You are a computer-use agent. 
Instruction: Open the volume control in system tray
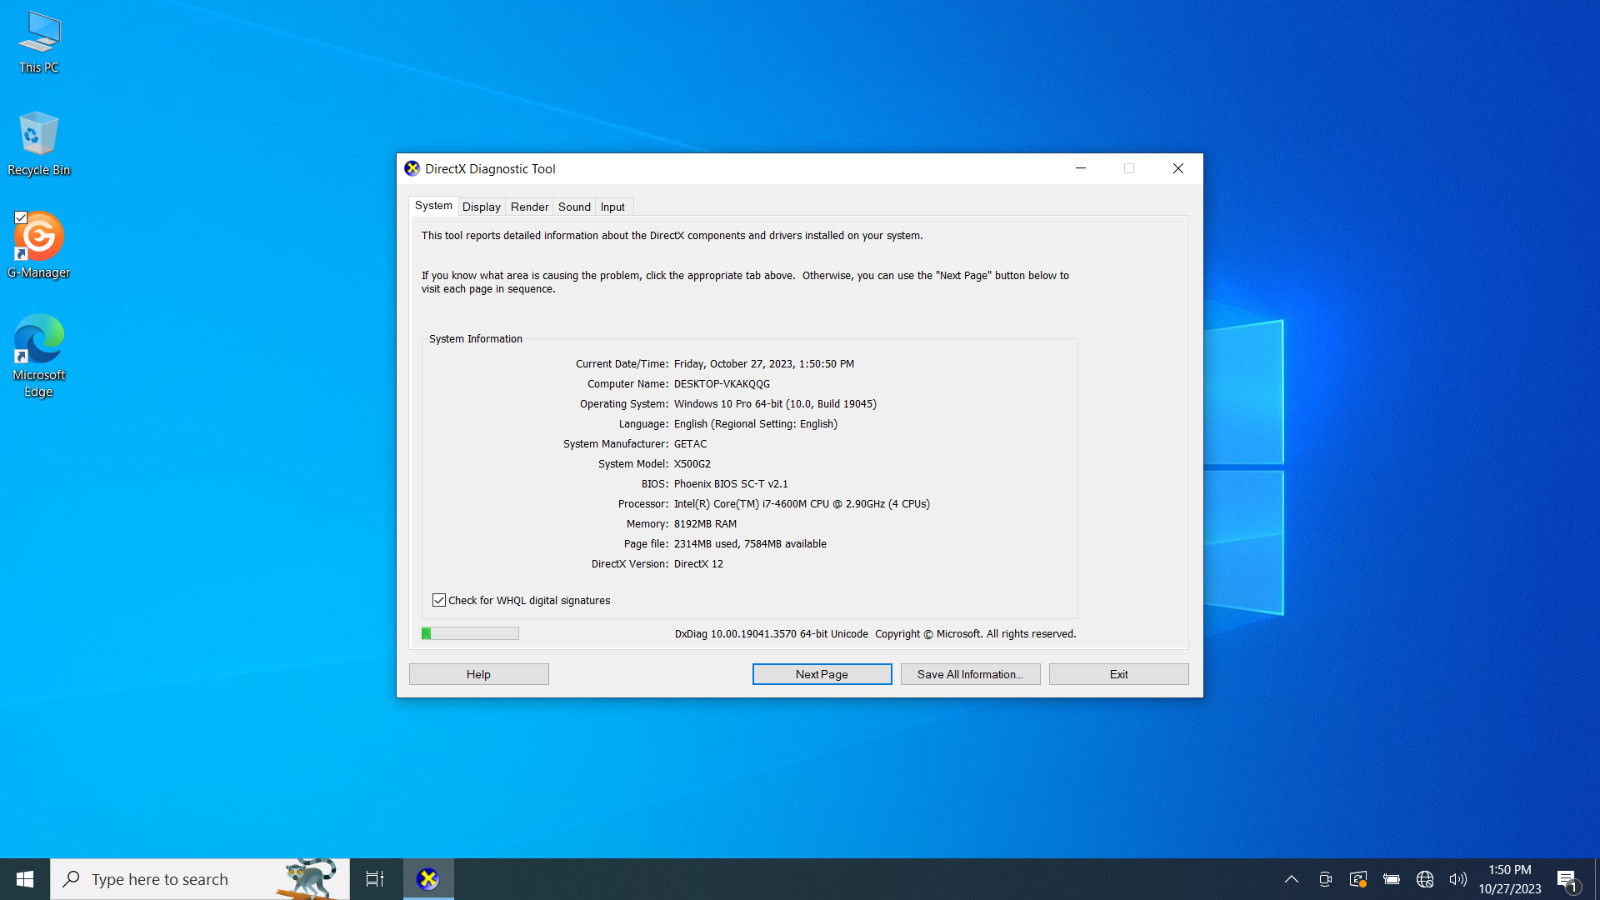[x=1458, y=879]
